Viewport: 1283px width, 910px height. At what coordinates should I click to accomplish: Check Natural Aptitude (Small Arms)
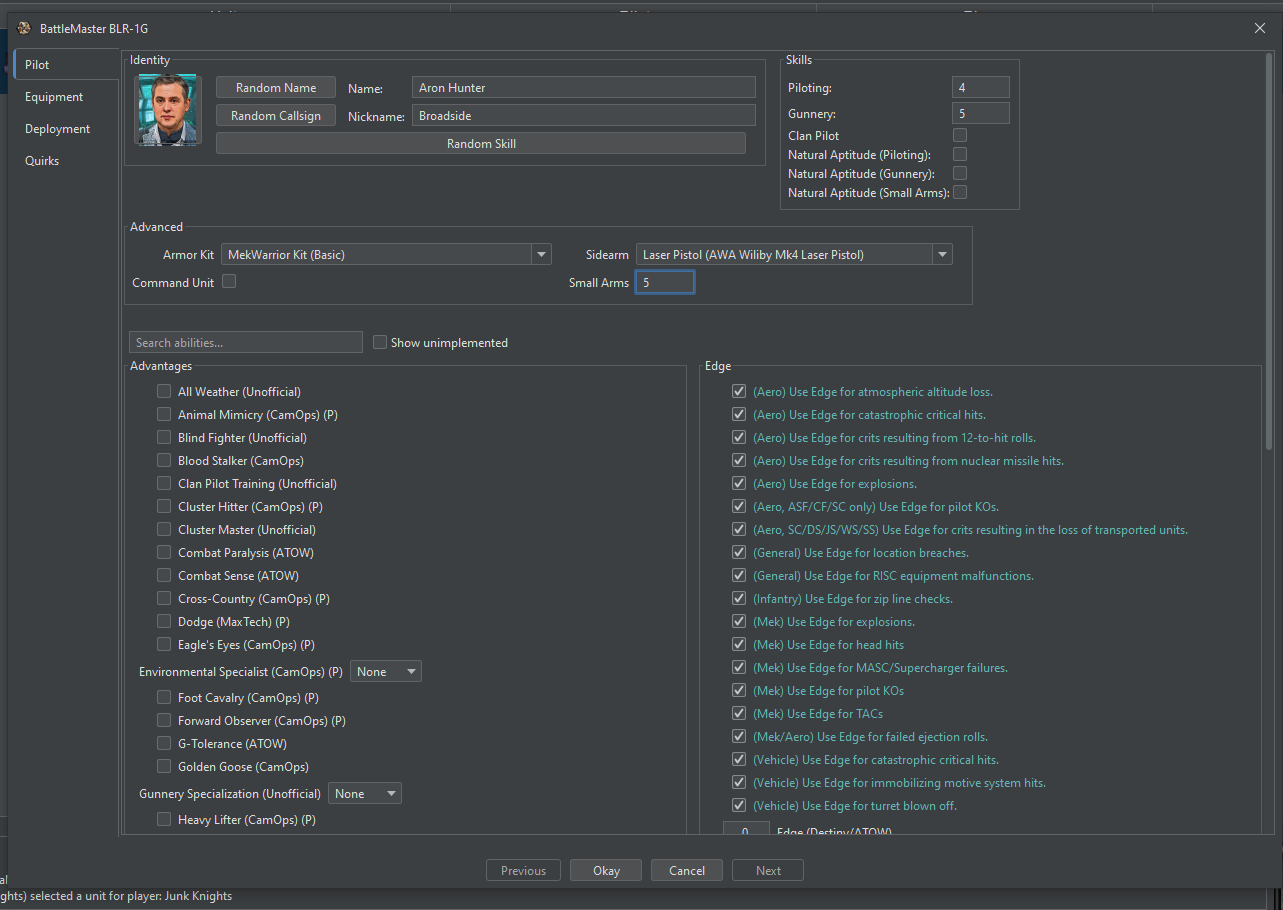pyautogui.click(x=960, y=193)
